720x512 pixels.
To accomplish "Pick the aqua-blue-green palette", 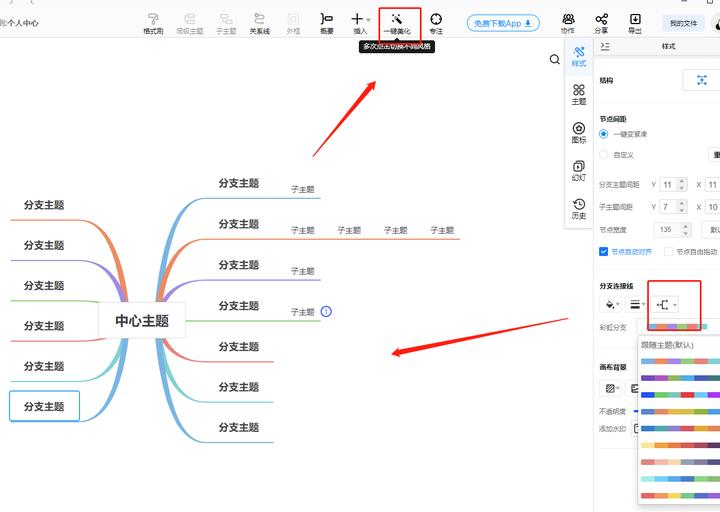I will [x=680, y=479].
